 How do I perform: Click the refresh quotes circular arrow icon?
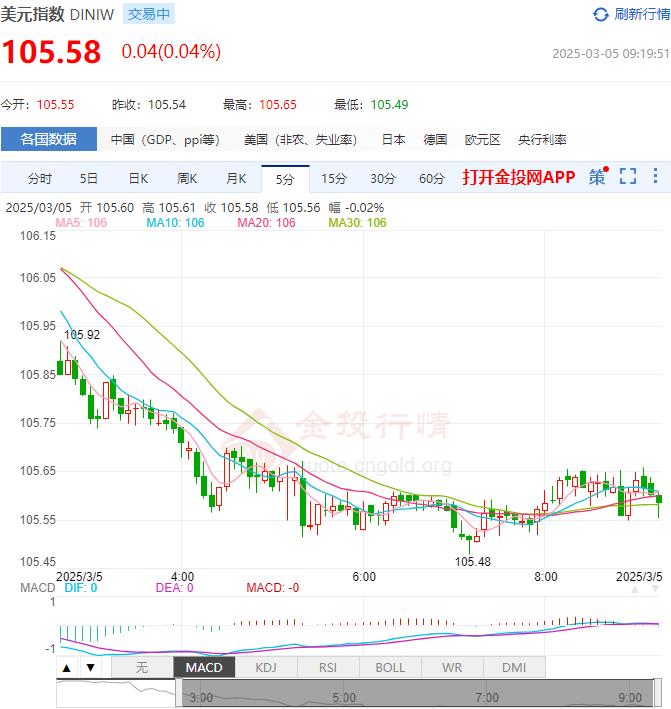click(600, 14)
